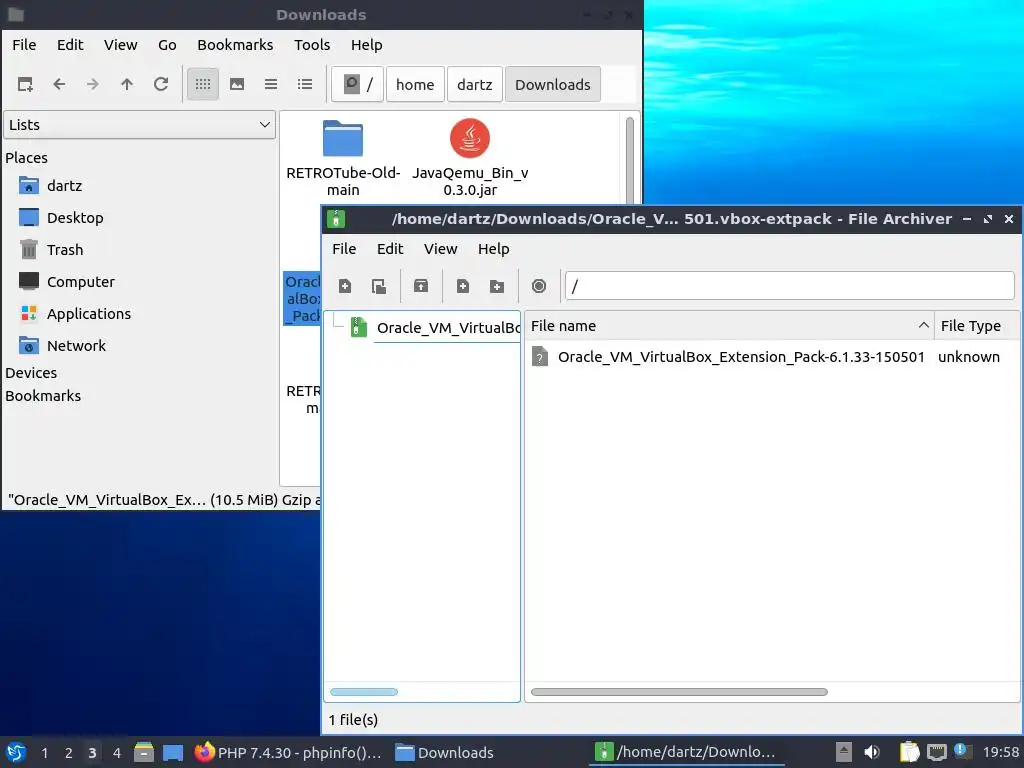Go back in the Downloads file manager
Viewport: 1024px width, 768px height.
tap(59, 84)
